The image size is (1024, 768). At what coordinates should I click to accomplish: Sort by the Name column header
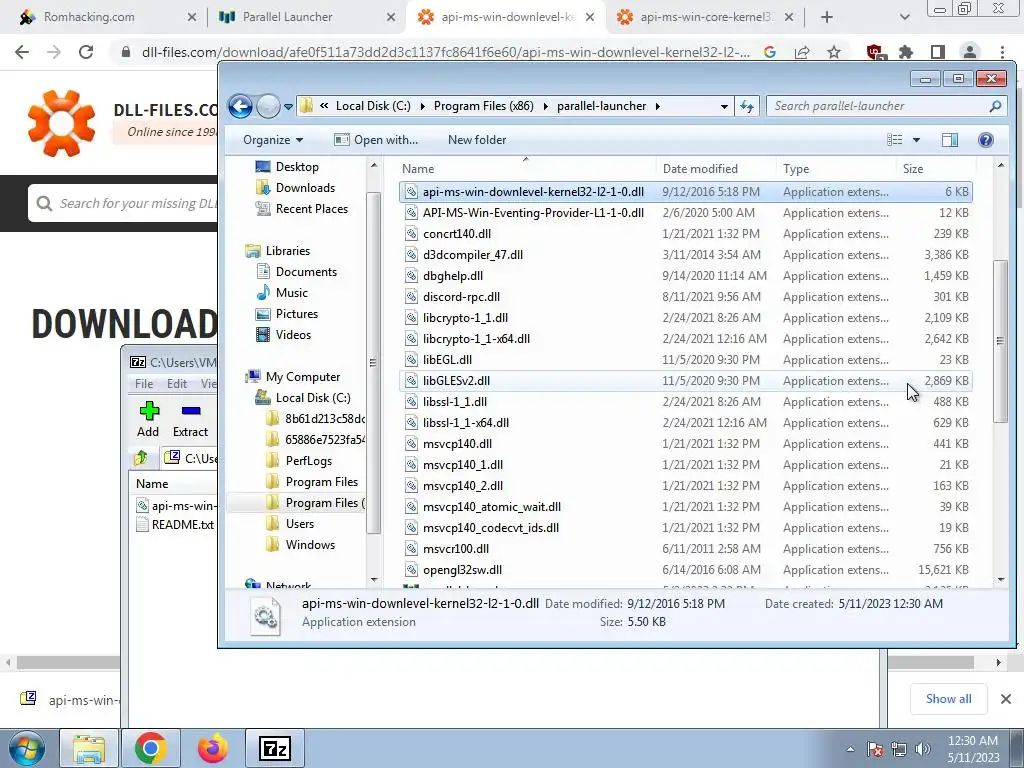pyautogui.click(x=527, y=168)
